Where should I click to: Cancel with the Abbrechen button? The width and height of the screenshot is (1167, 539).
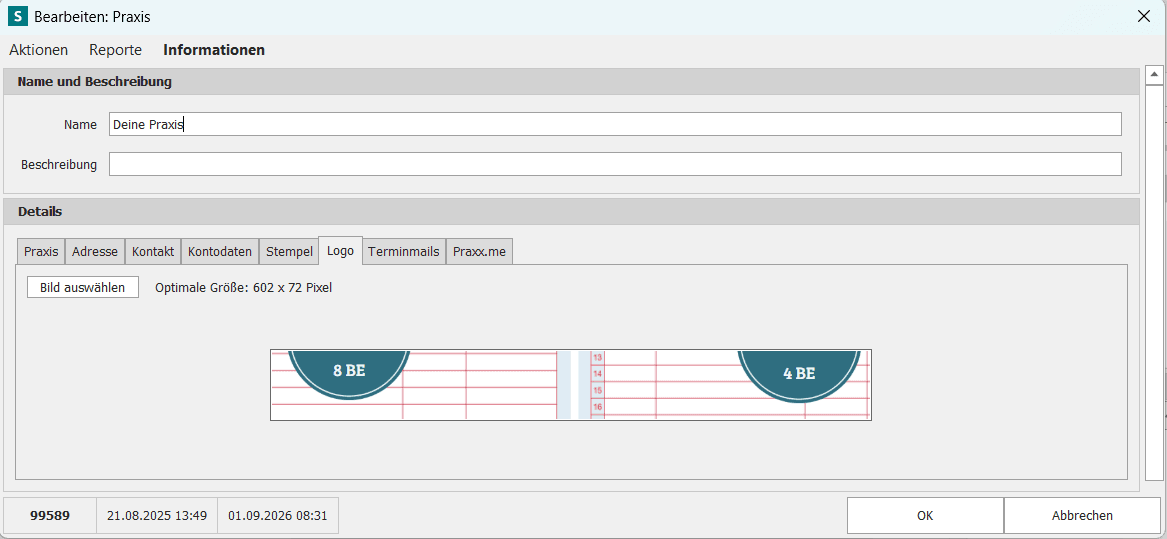point(1082,515)
